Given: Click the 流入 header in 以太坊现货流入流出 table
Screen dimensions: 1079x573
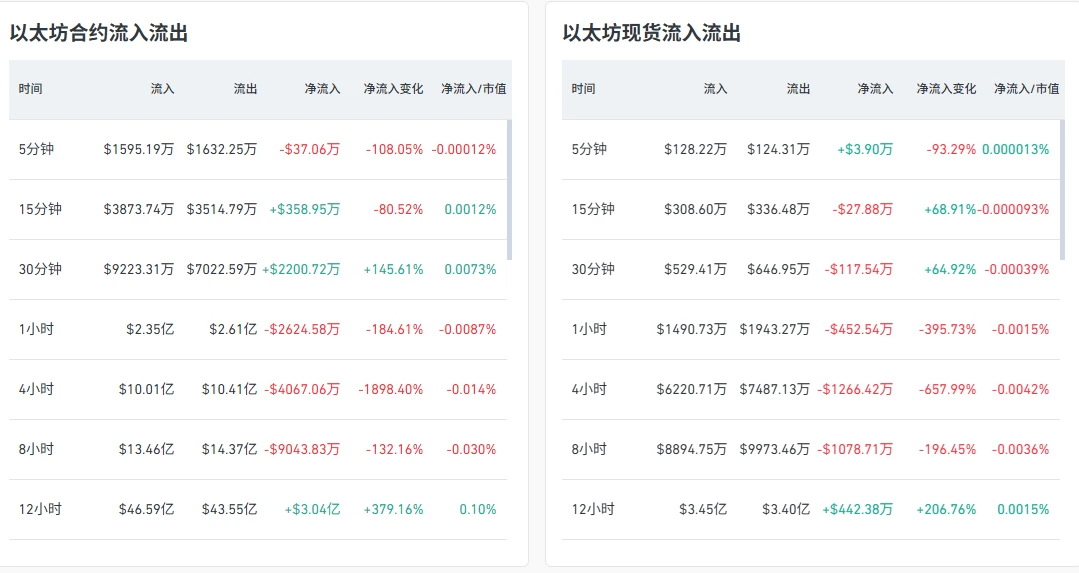Looking at the screenshot, I should pos(715,89).
